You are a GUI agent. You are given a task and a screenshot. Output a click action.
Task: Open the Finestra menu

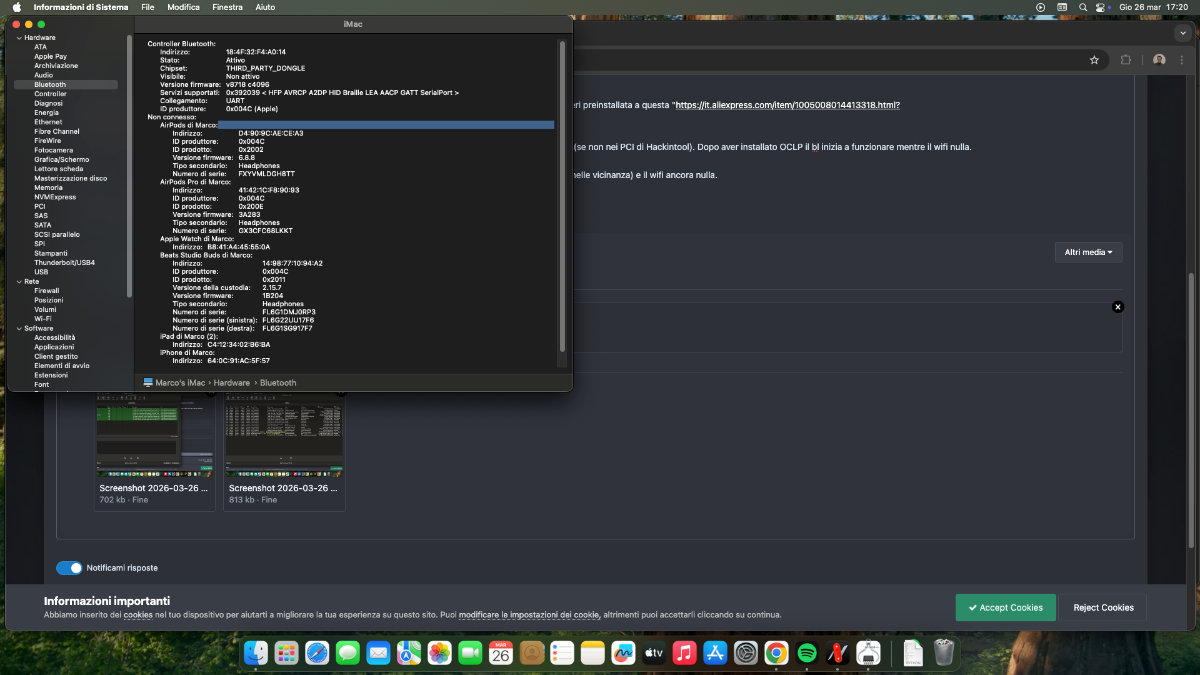(227, 7)
